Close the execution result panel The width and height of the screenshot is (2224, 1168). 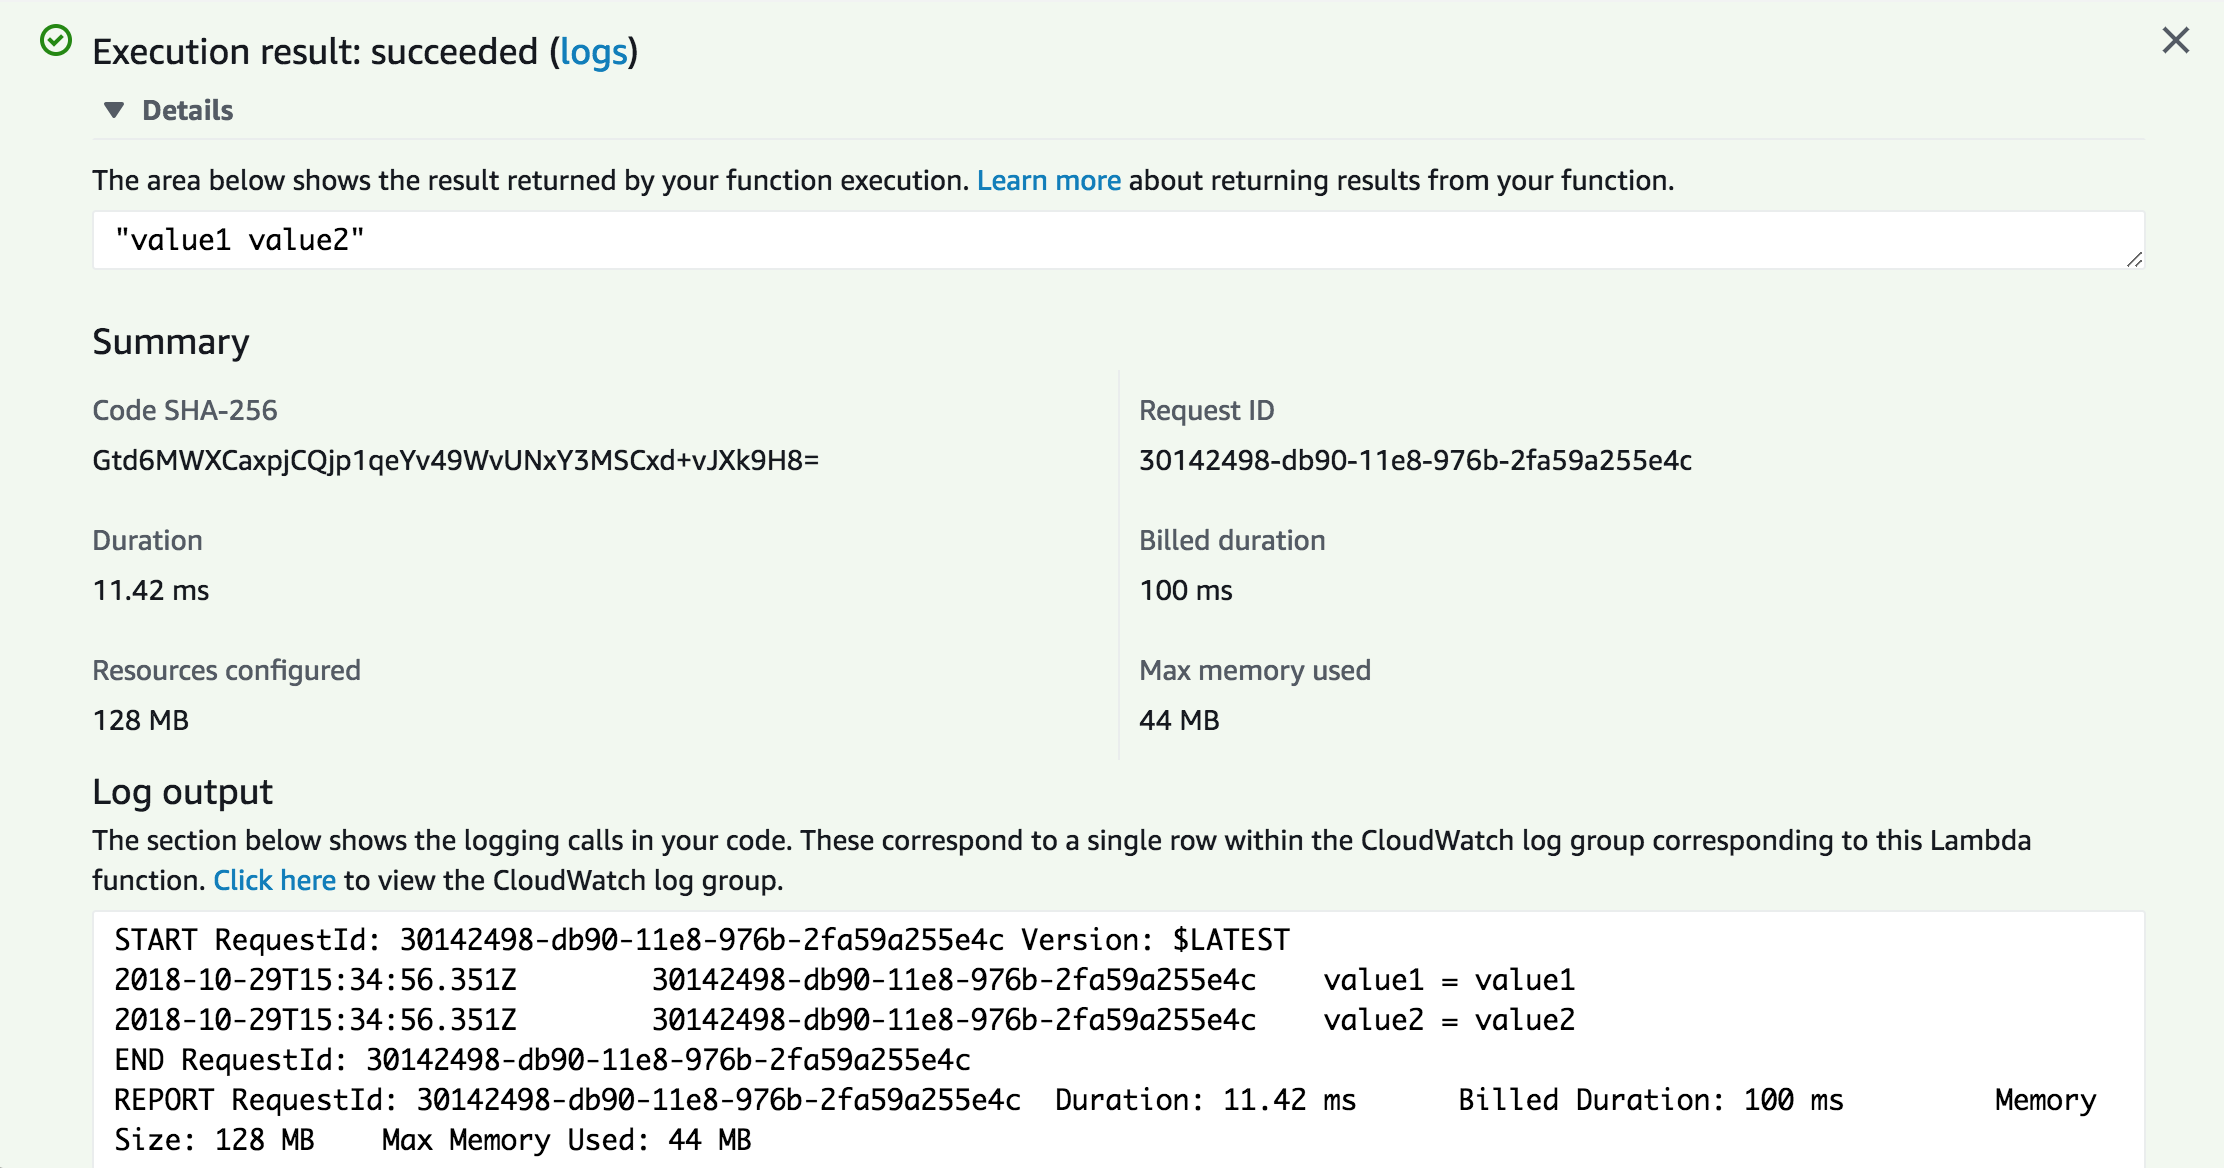[x=2175, y=41]
